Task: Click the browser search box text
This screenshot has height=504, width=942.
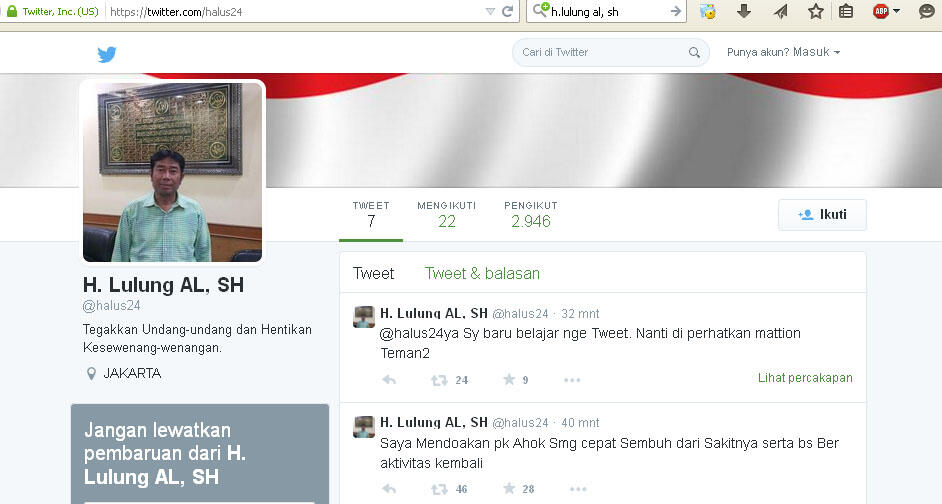Action: tap(585, 12)
